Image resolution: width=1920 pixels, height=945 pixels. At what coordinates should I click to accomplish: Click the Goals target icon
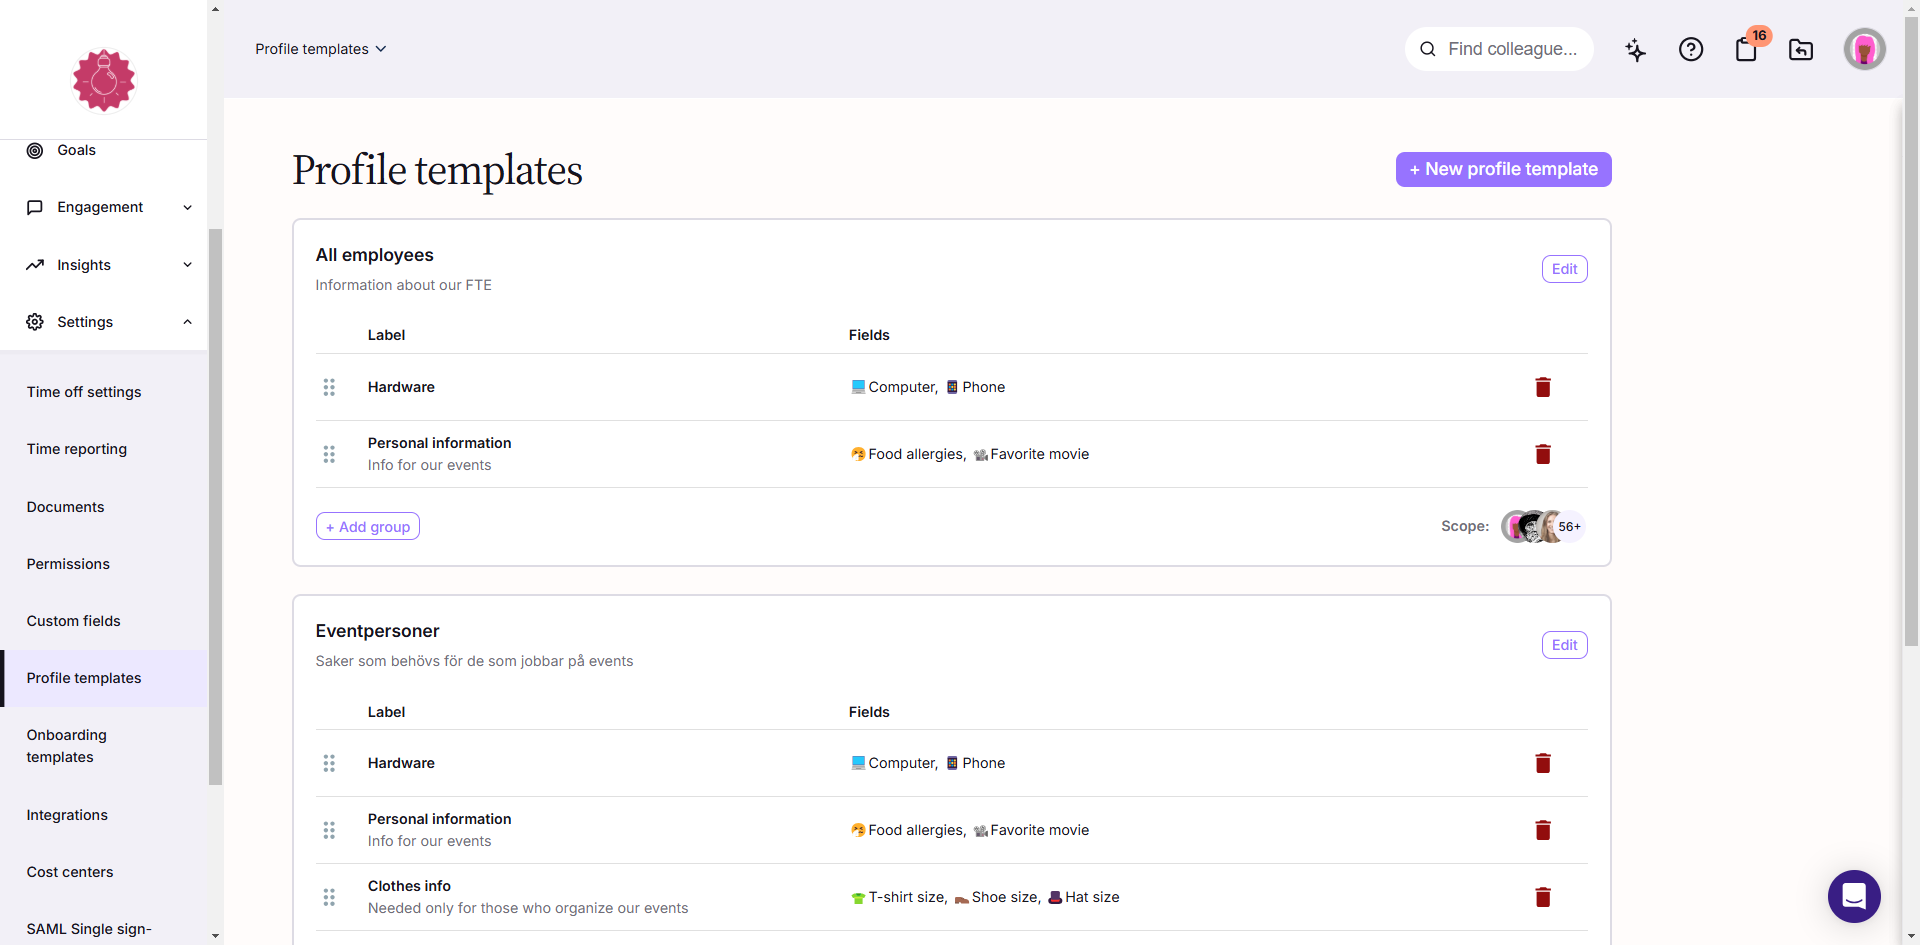[x=35, y=150]
